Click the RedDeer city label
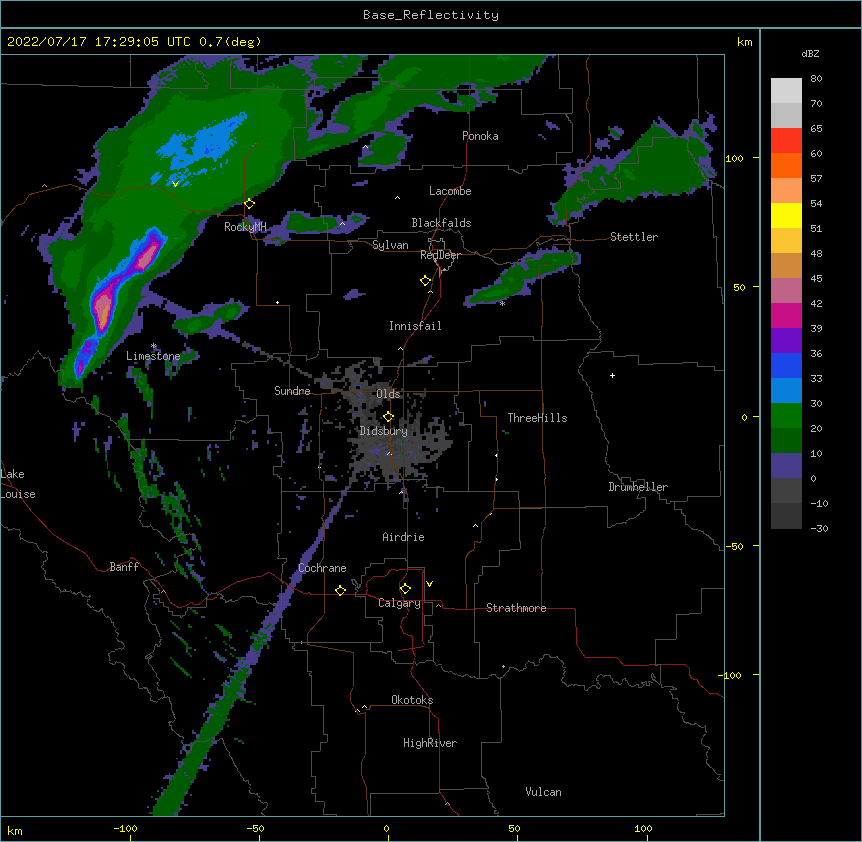Viewport: 862px width, 842px height. click(440, 255)
